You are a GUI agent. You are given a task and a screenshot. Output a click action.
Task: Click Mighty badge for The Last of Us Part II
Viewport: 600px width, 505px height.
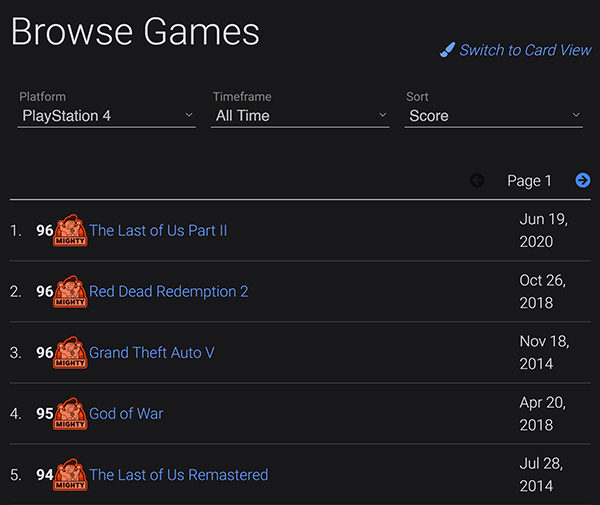[70, 230]
